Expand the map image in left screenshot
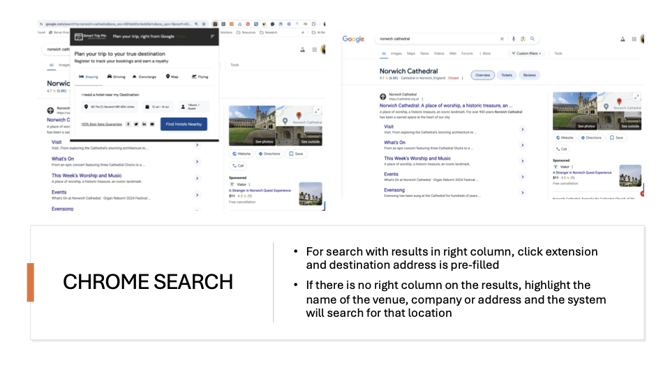Viewport: 670px width, 376px height. click(x=317, y=111)
